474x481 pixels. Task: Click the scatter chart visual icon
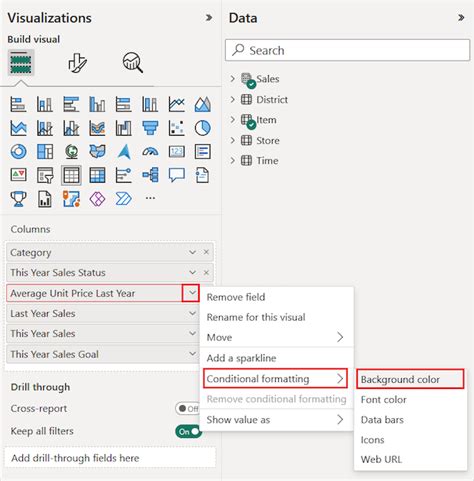(176, 128)
